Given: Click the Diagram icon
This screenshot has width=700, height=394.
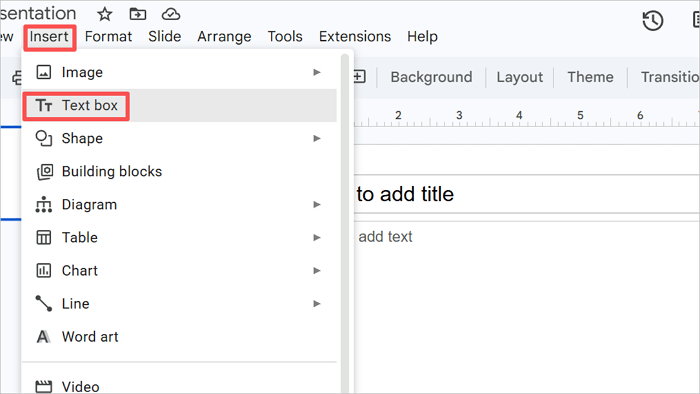Looking at the screenshot, I should (x=44, y=204).
